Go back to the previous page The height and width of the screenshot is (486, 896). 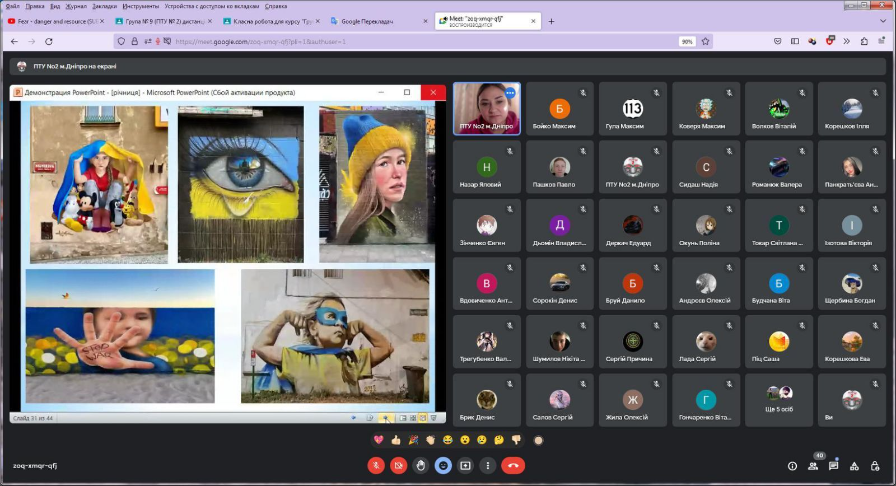[x=14, y=41]
